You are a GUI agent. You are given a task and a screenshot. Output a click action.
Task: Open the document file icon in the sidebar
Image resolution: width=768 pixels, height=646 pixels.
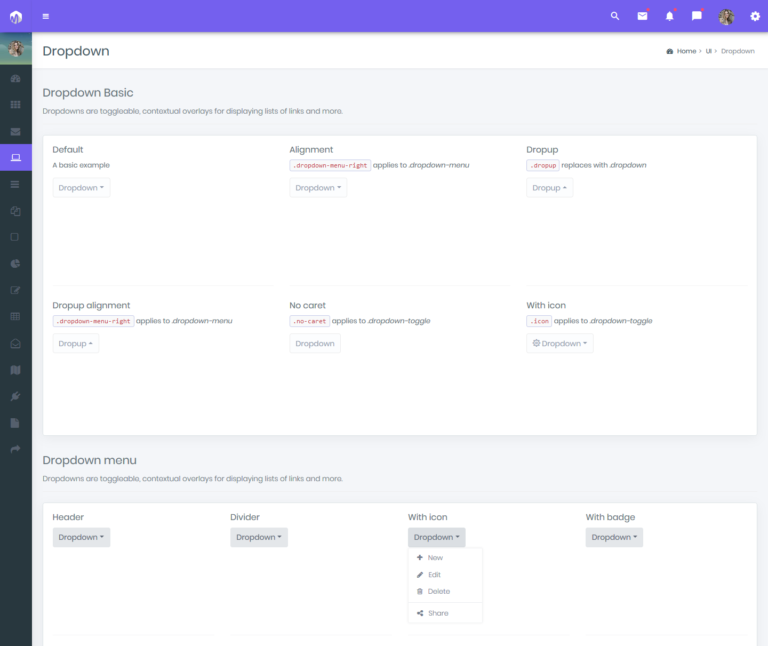[x=15, y=423]
